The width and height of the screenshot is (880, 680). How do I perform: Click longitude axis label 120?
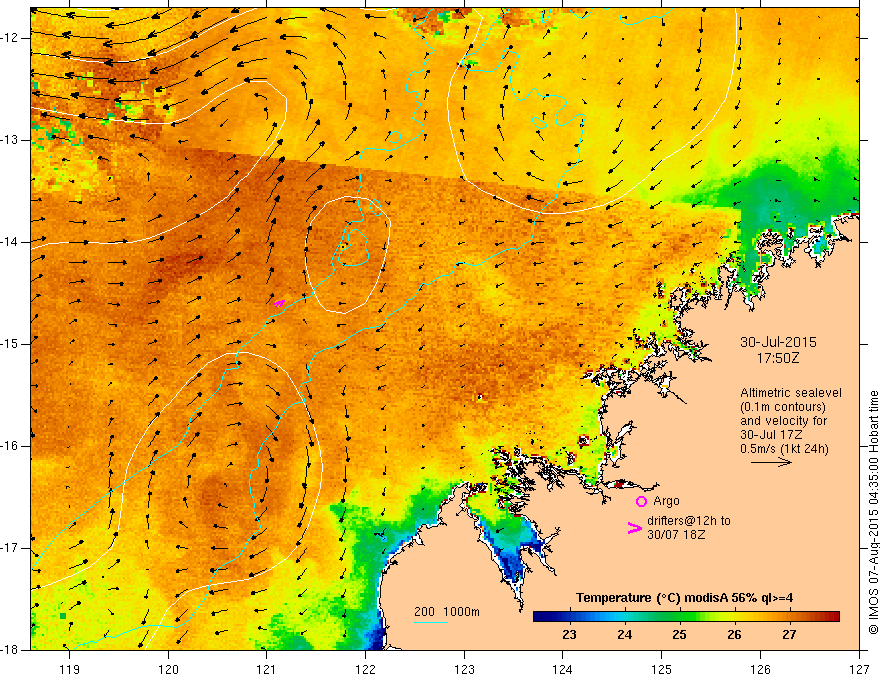[168, 669]
